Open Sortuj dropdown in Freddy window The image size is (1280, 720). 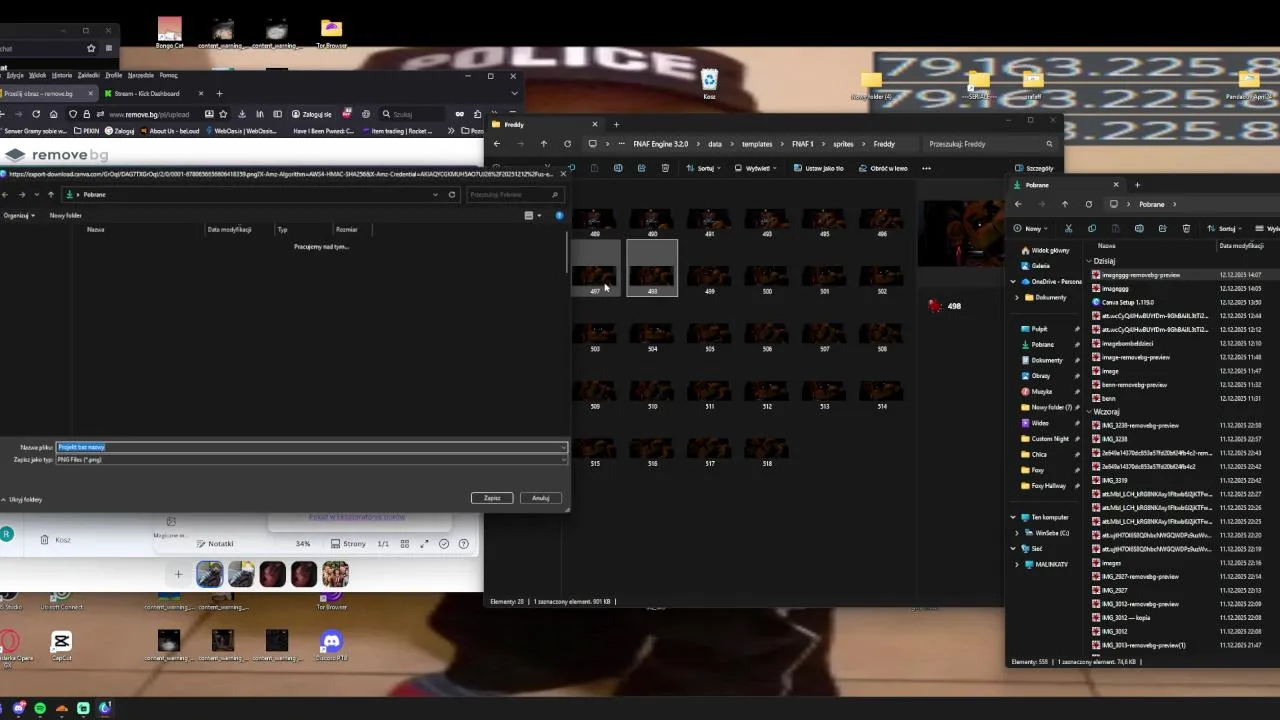[x=705, y=168]
